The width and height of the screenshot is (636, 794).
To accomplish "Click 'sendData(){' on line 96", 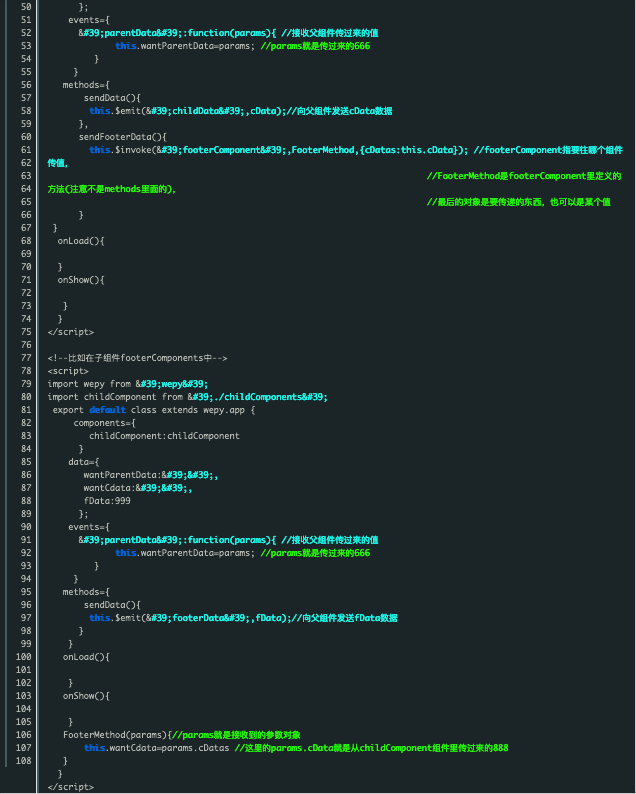I will coord(112,605).
